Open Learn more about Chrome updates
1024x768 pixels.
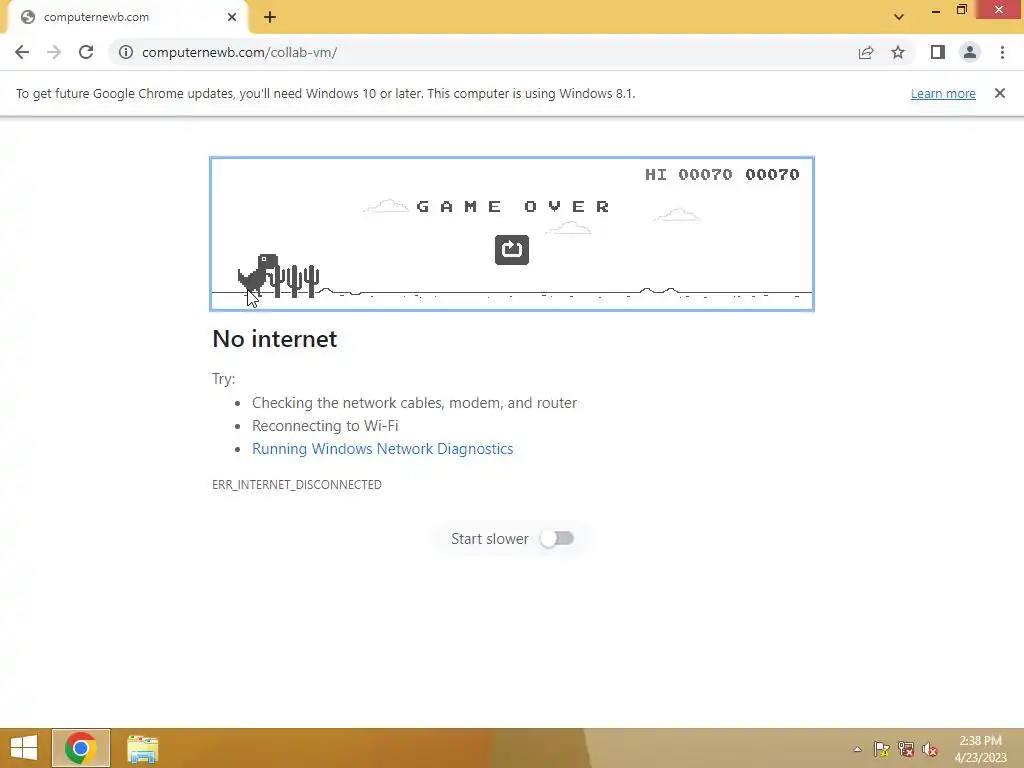[943, 93]
